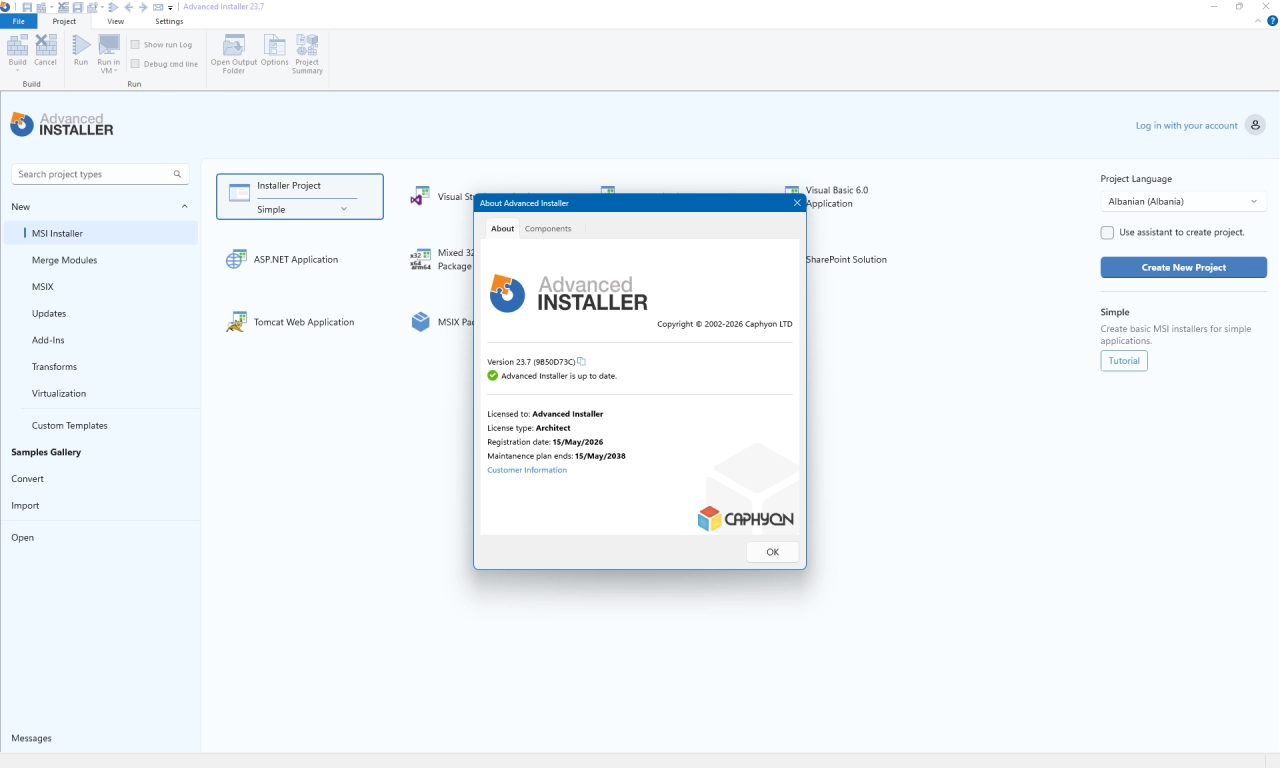Open the help question mark icon
Screen dimensions: 1280x768
pos(1272,20)
